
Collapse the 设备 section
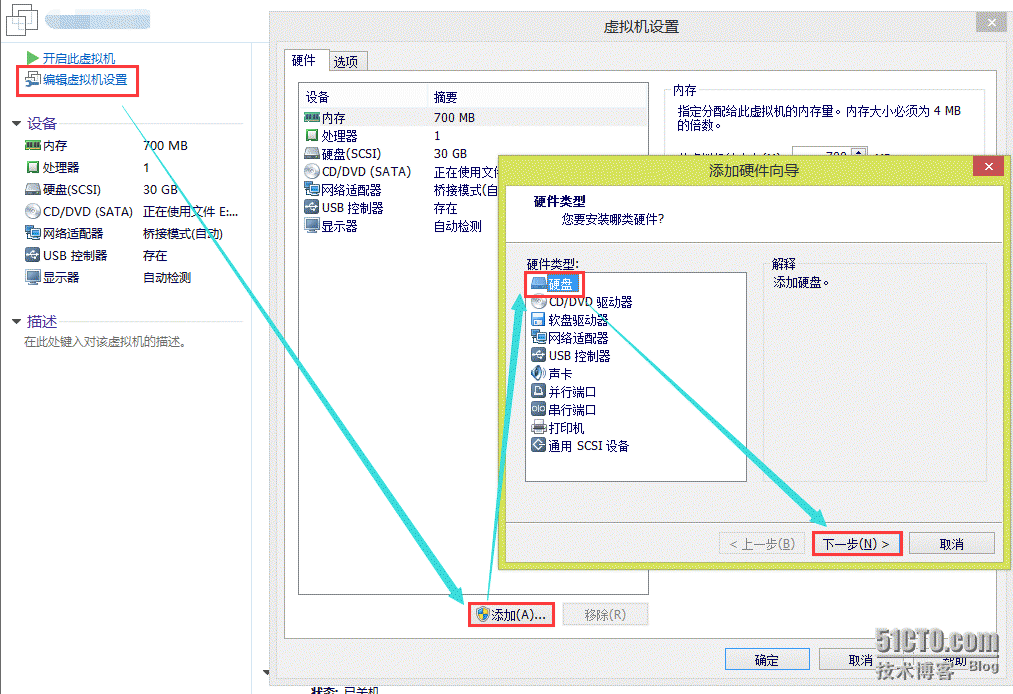click(16, 123)
